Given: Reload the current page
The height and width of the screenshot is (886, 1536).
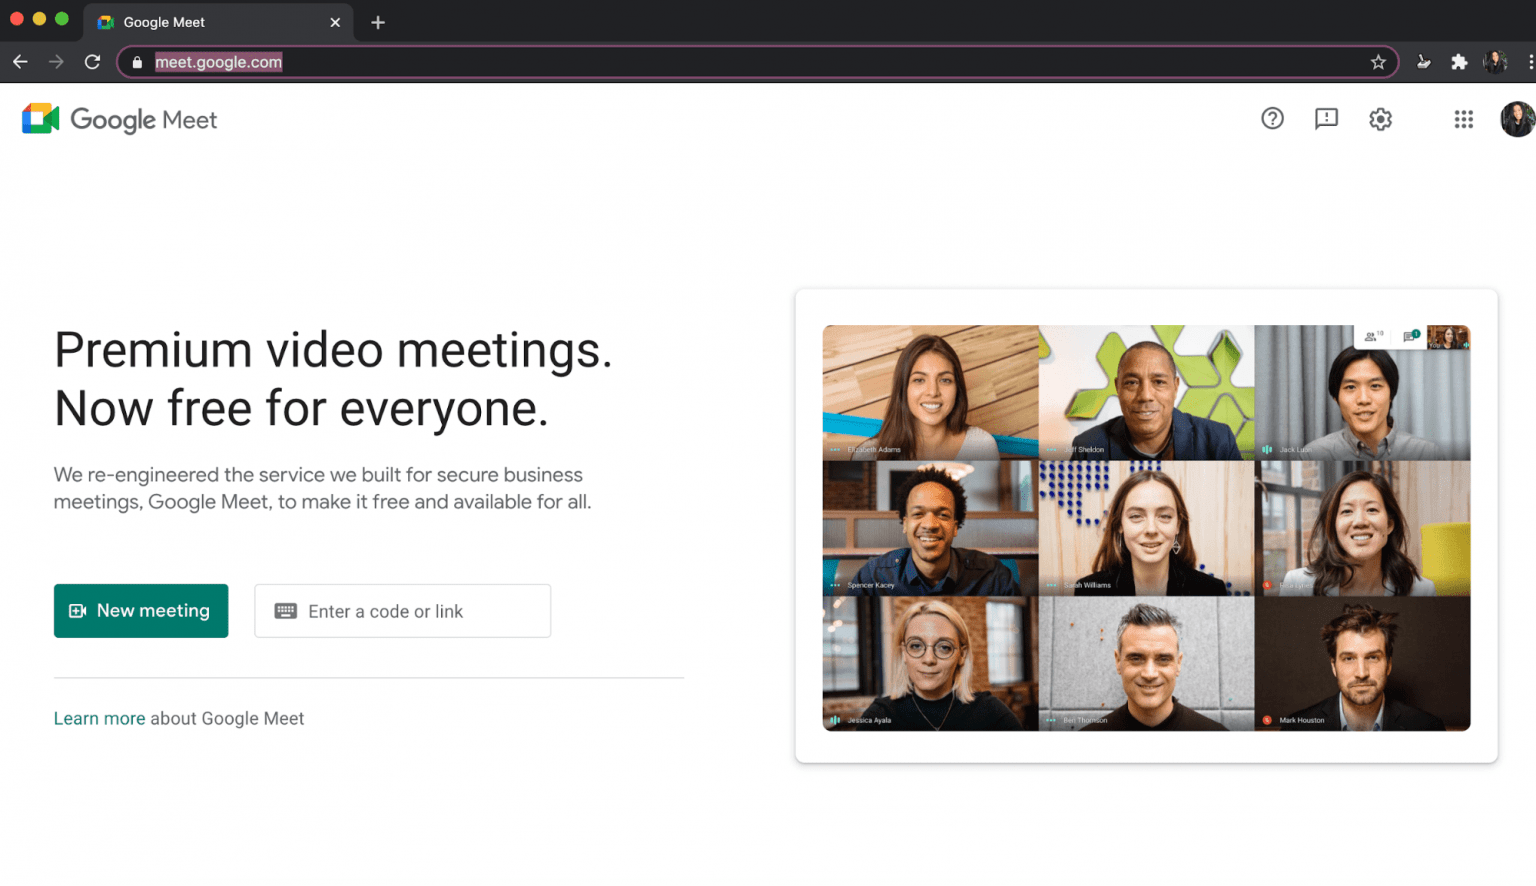Looking at the screenshot, I should click(x=92, y=61).
